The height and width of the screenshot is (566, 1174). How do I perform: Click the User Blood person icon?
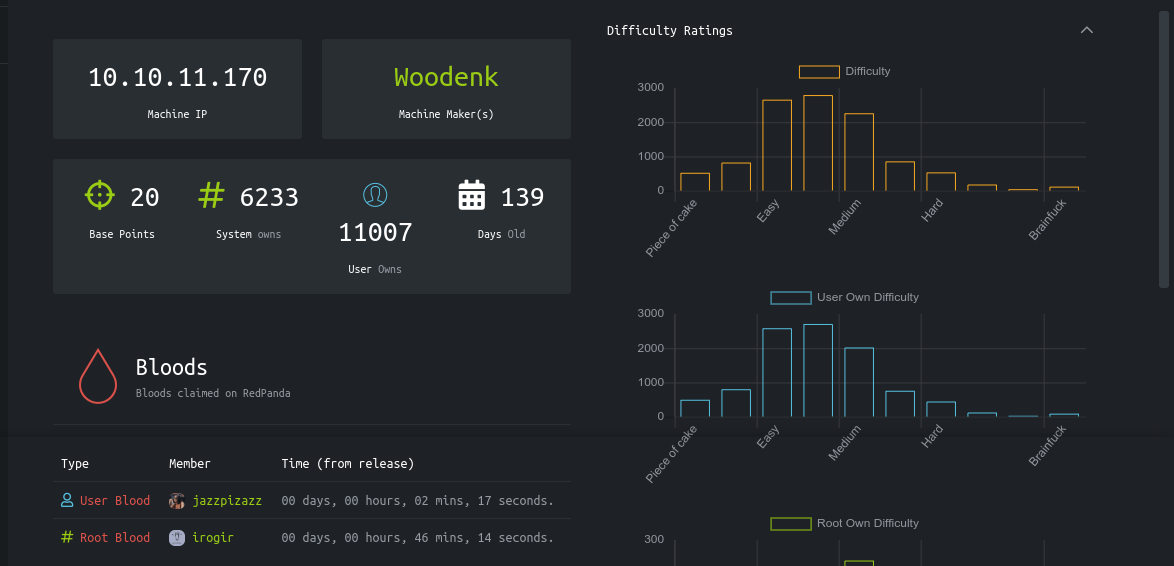click(67, 500)
